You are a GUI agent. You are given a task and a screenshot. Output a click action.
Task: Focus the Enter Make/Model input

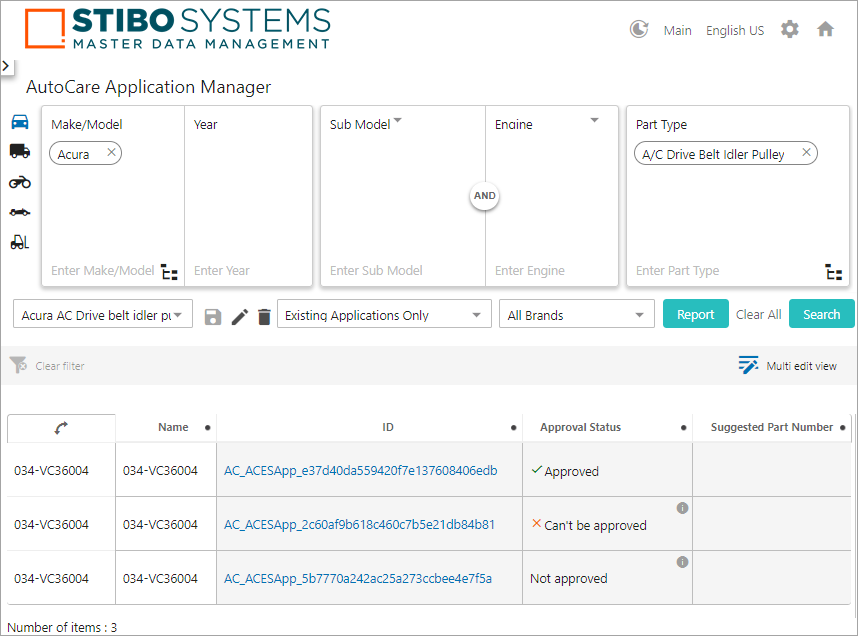pos(103,271)
